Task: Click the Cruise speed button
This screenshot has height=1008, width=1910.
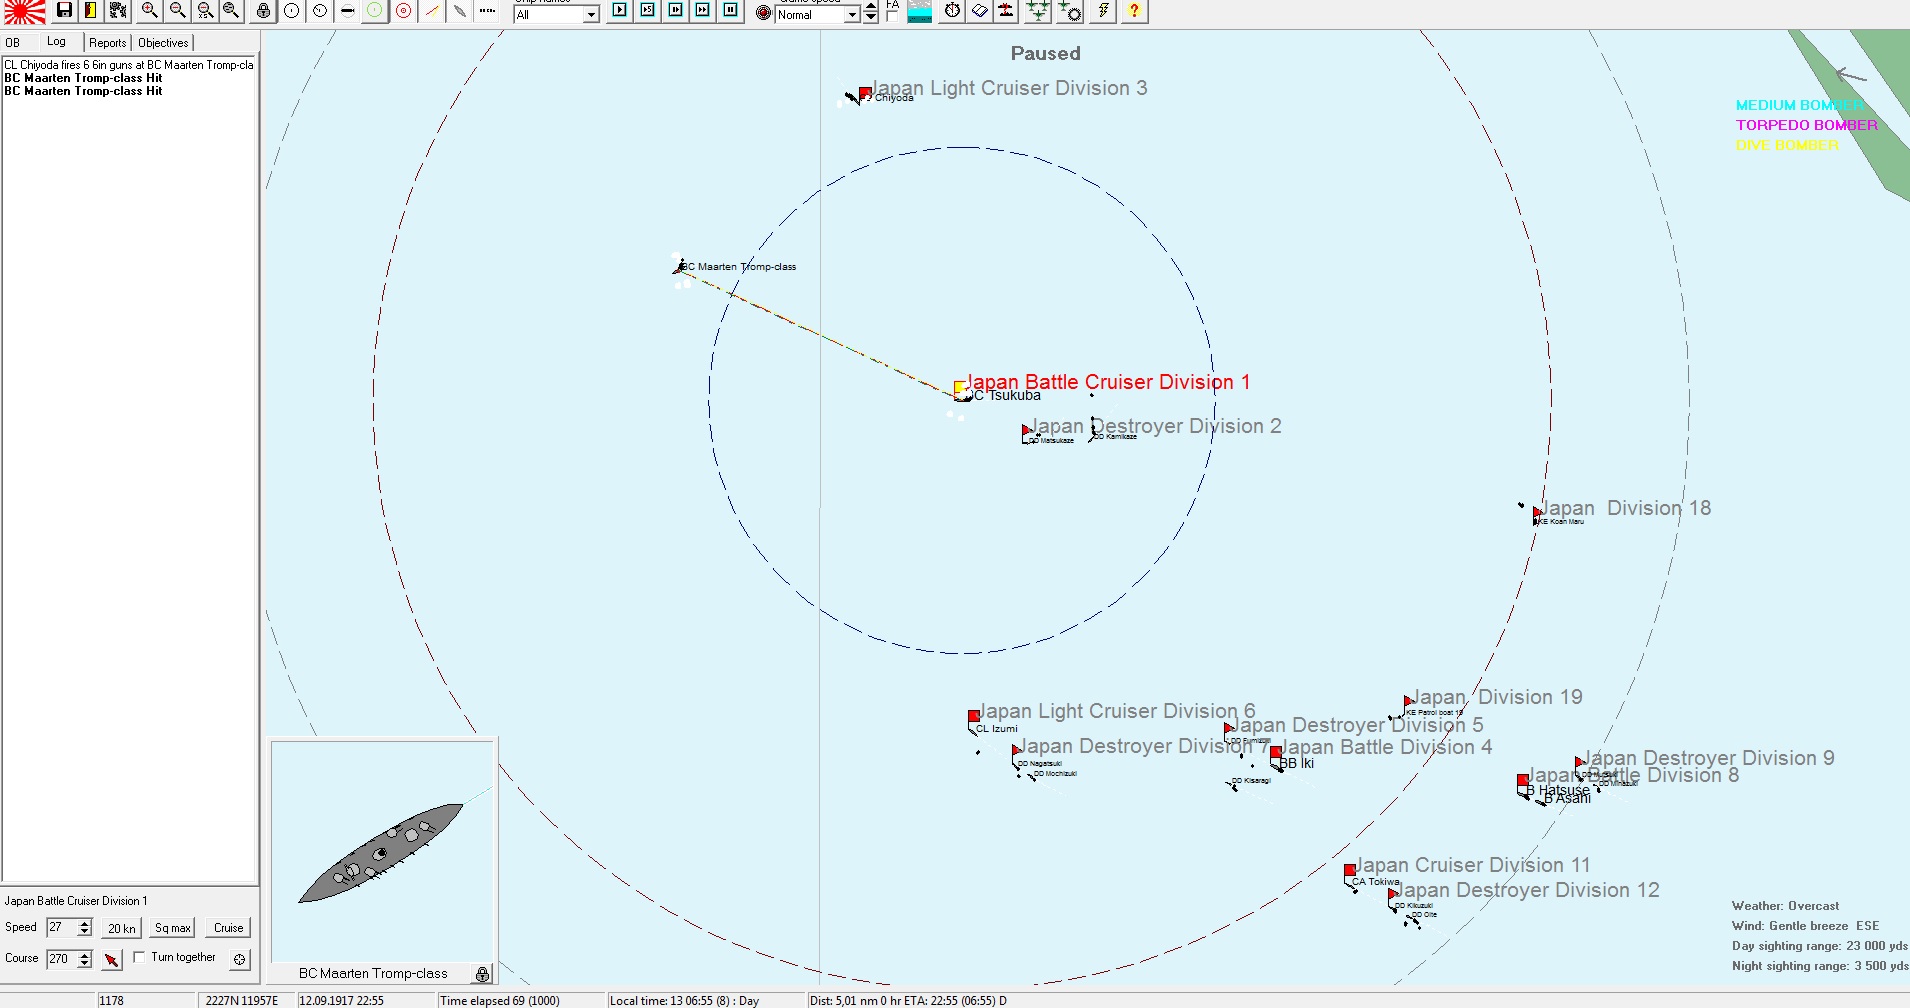Action: click(x=229, y=928)
